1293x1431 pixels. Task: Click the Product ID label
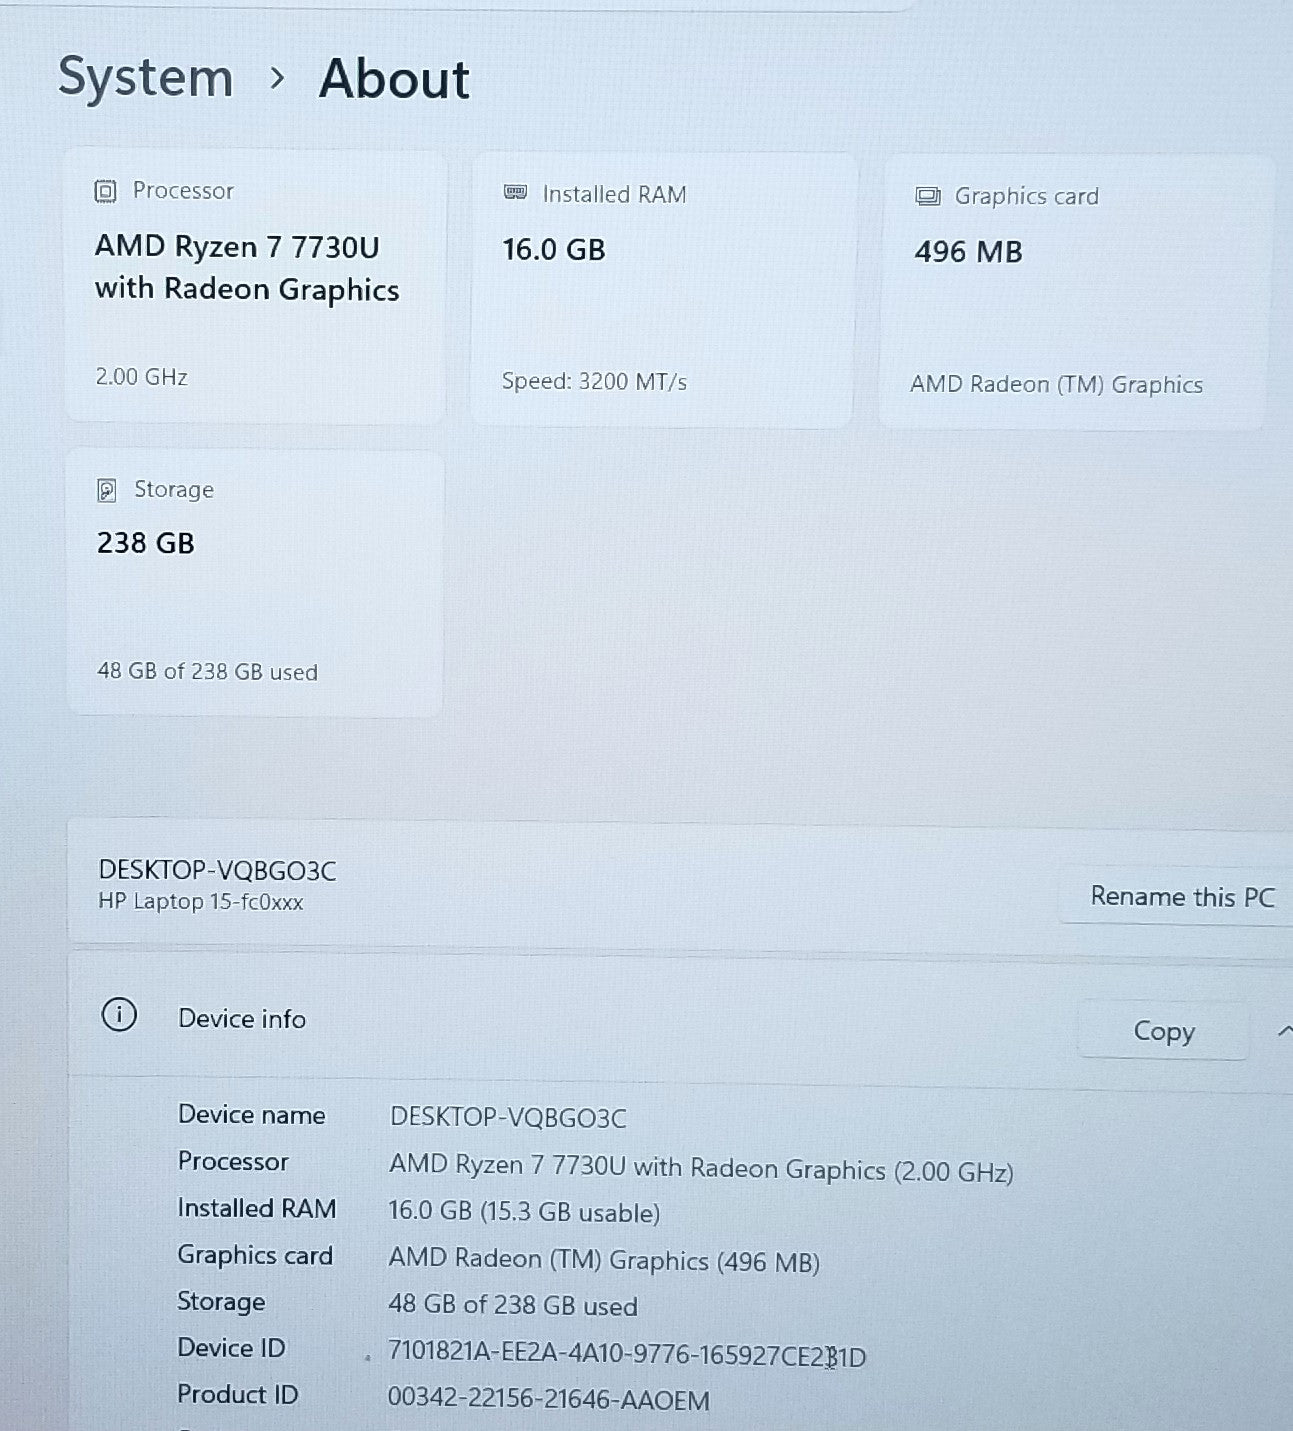pos(238,1394)
